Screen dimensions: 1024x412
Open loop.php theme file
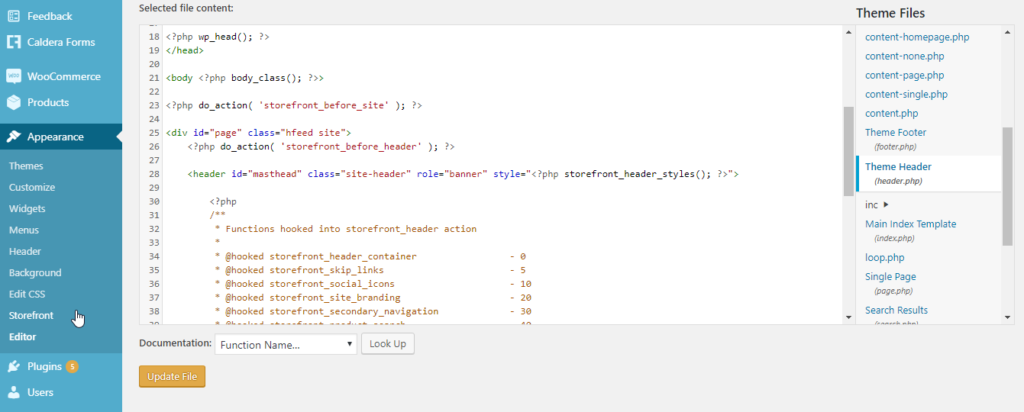[884, 258]
